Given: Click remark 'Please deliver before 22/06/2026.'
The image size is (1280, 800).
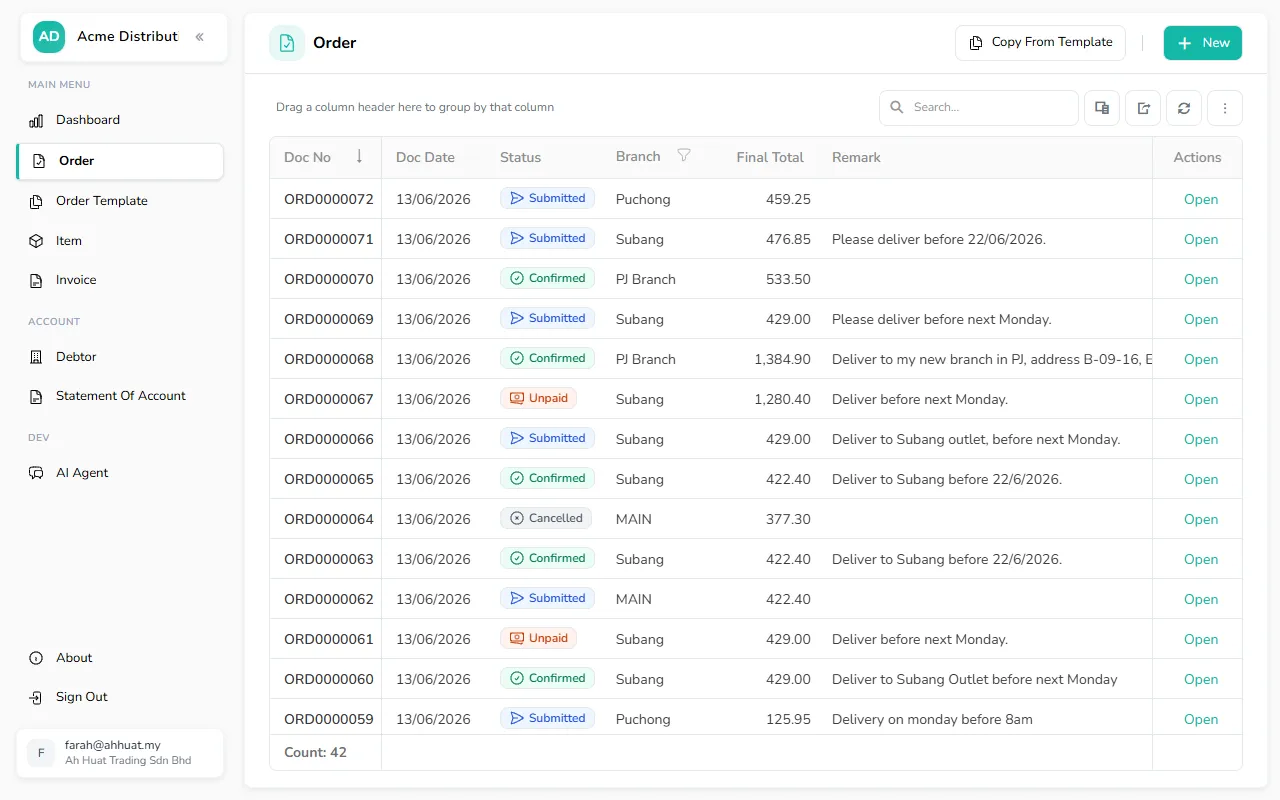Looking at the screenshot, I should point(939,239).
